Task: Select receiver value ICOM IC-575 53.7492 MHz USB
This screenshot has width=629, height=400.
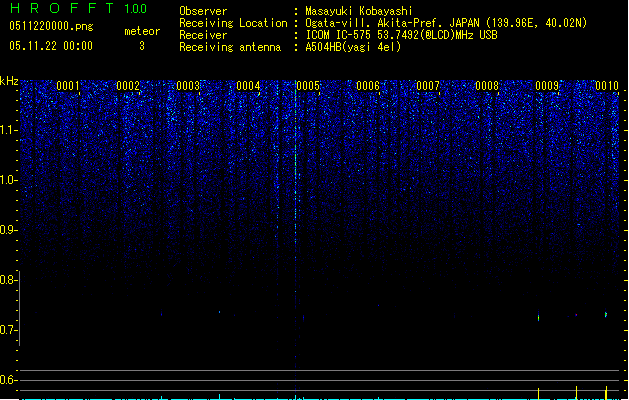Action: pyautogui.click(x=402, y=35)
